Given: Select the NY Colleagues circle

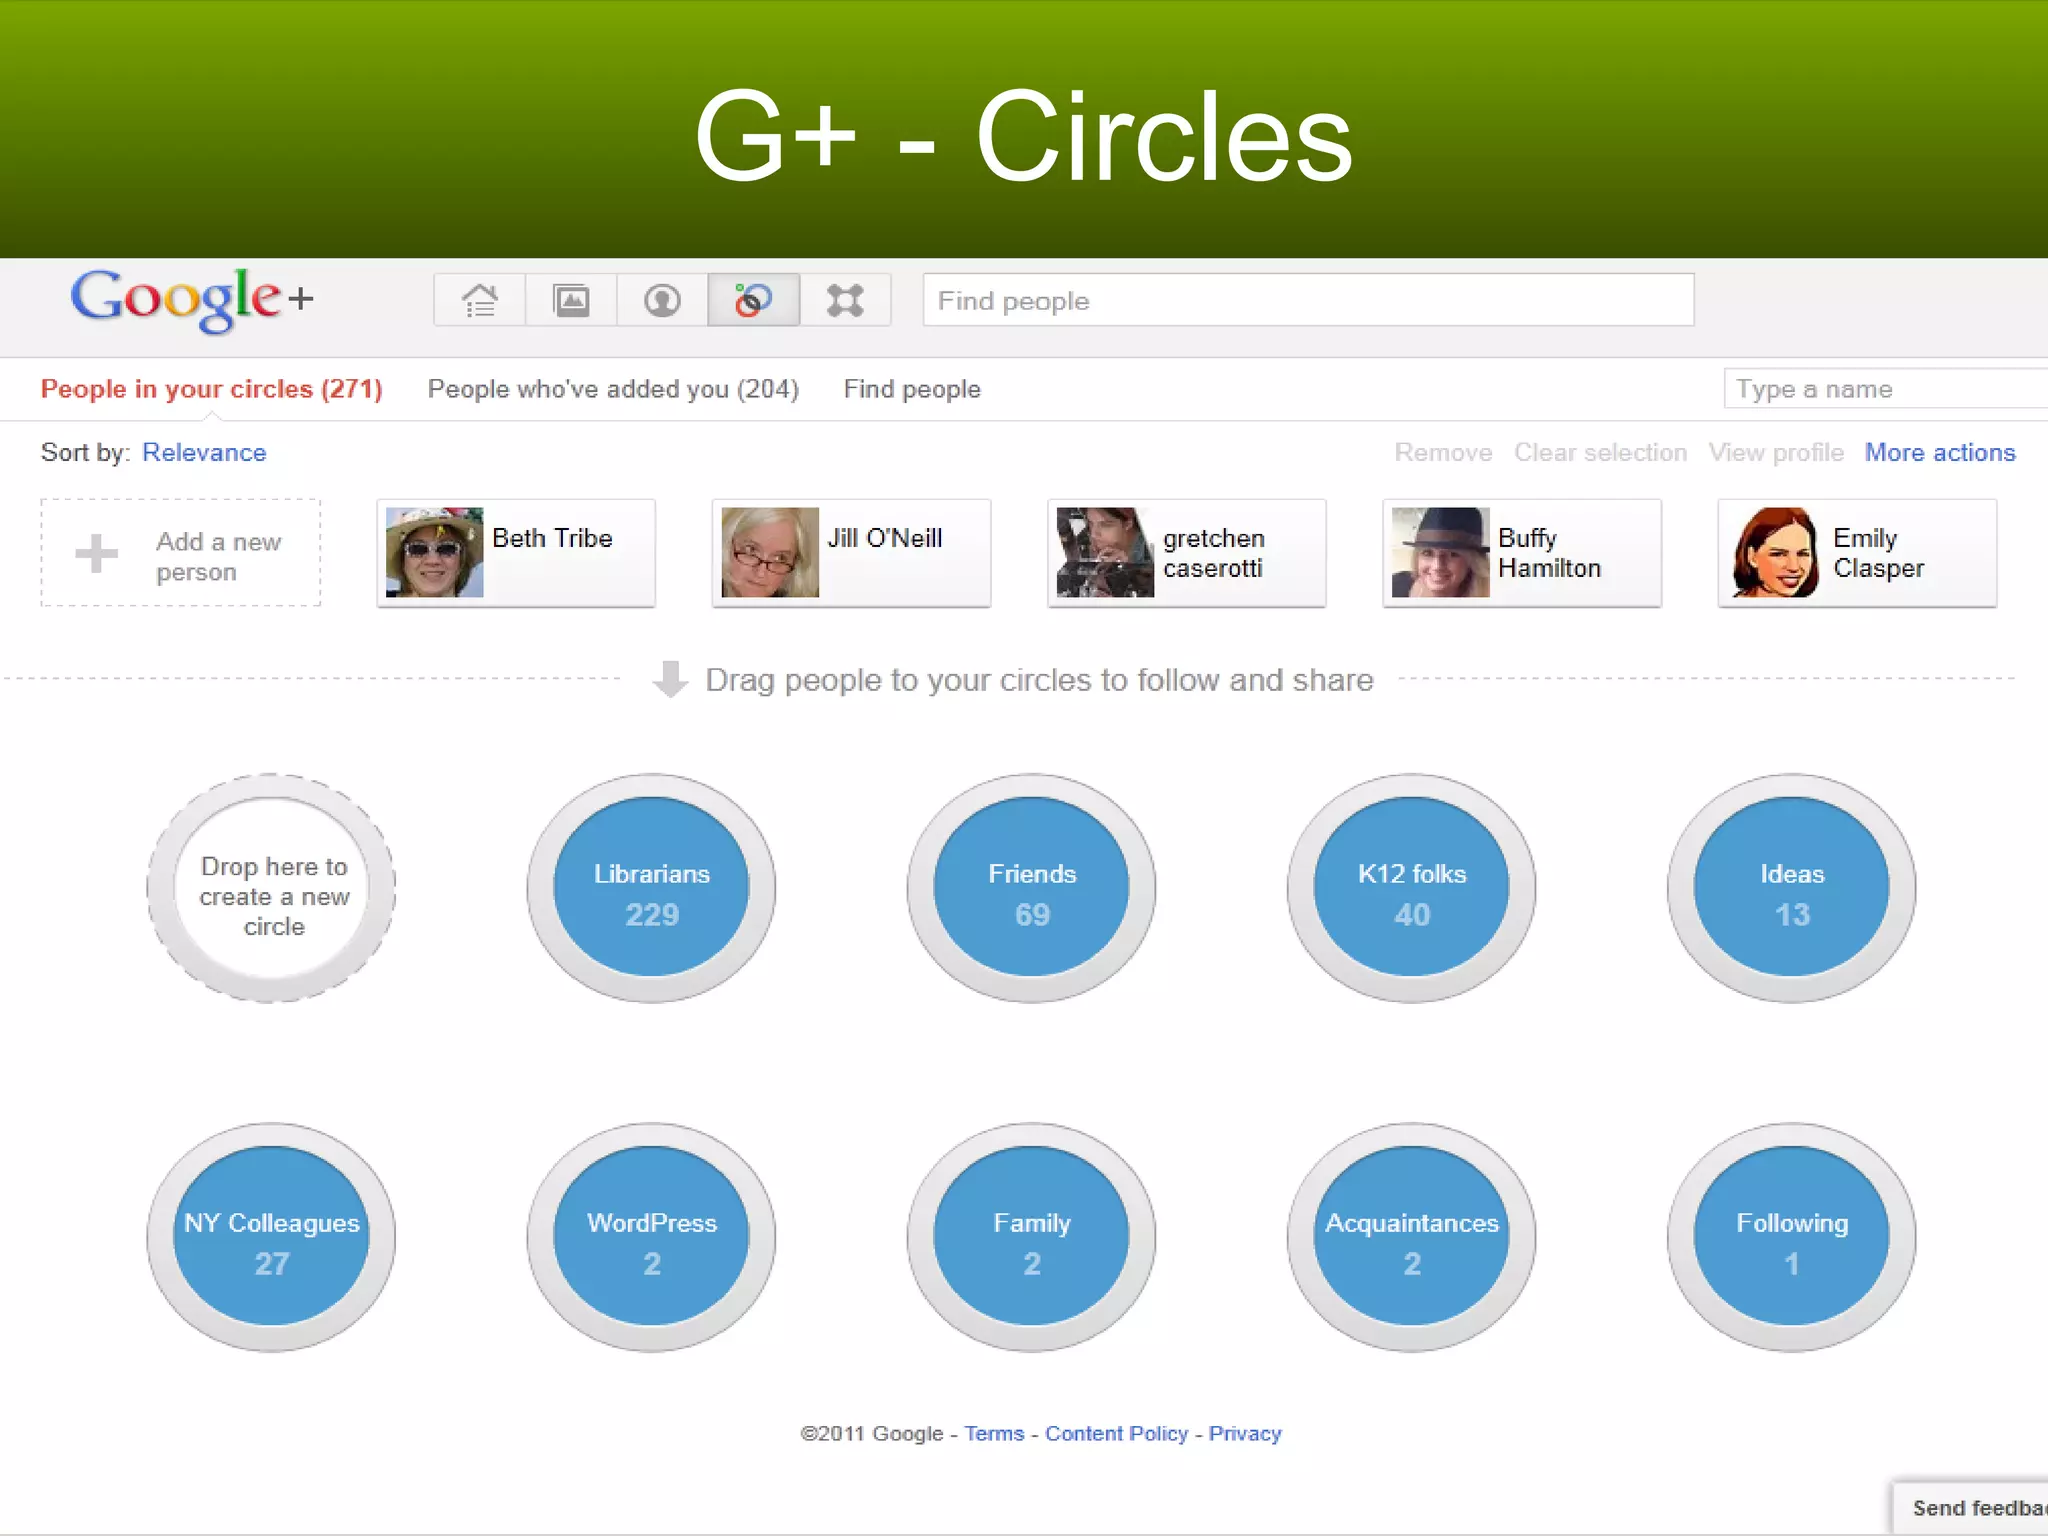Looking at the screenshot, I should pyautogui.click(x=272, y=1238).
